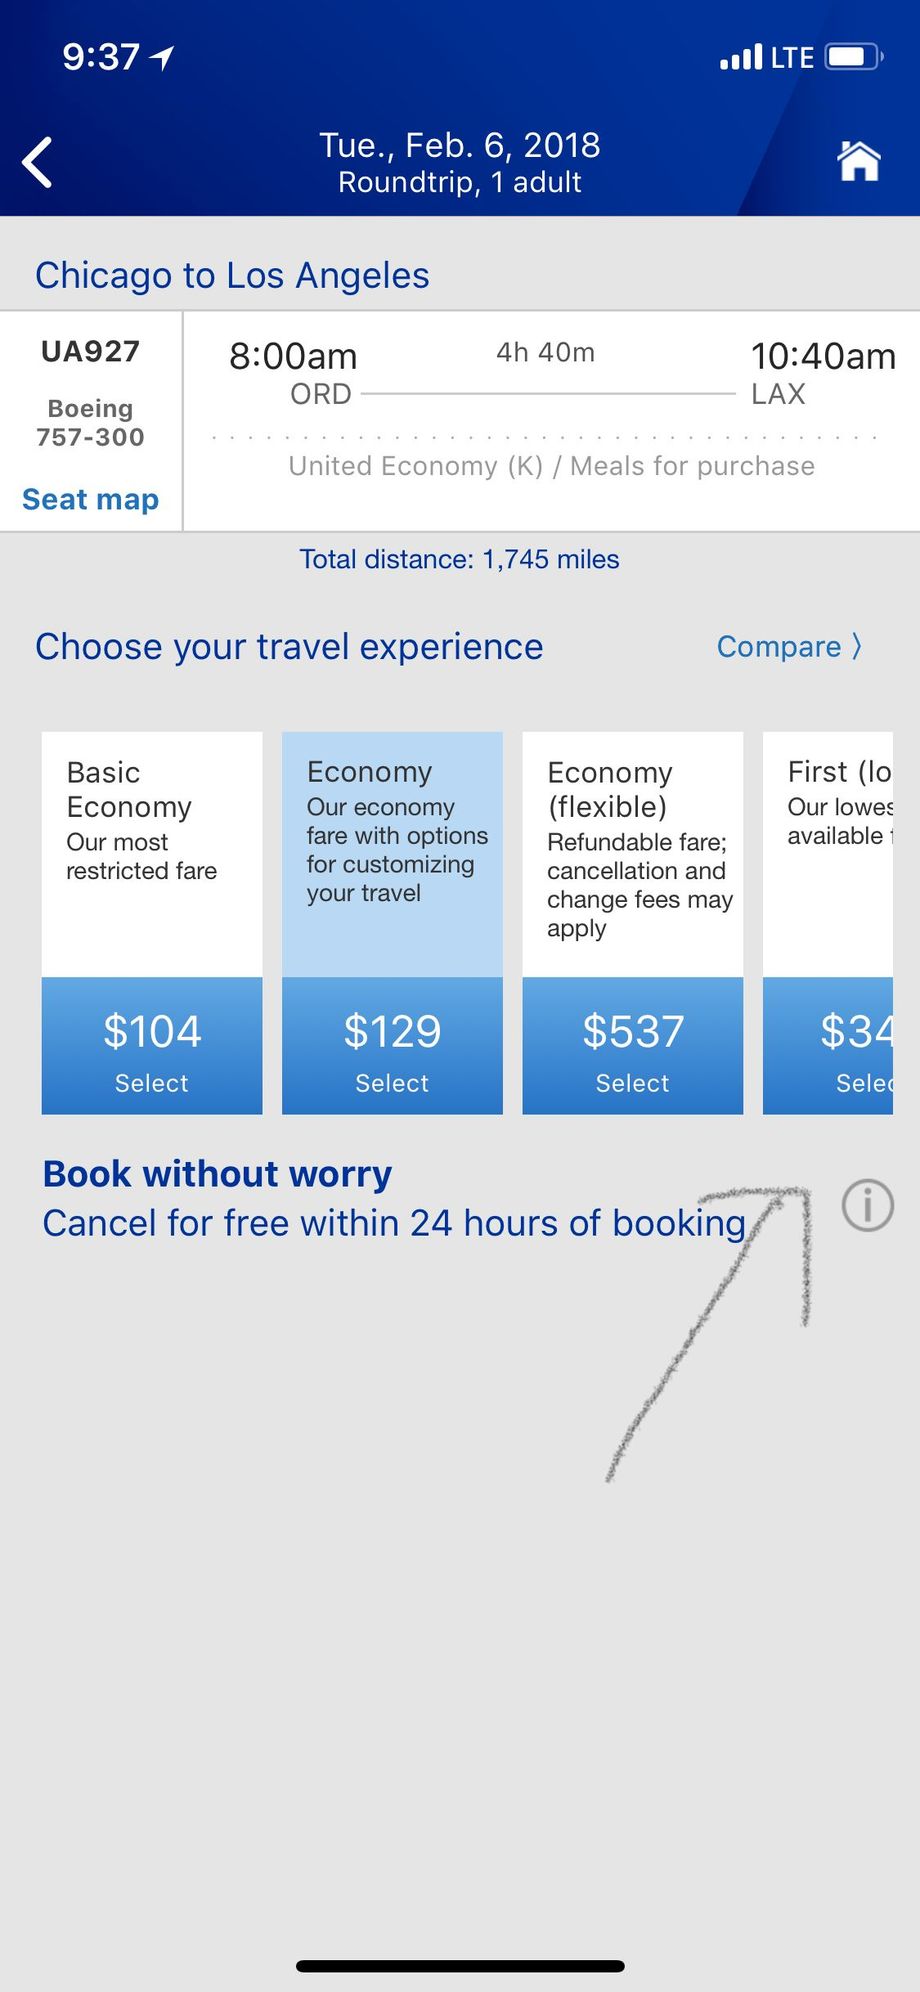Screen dimensions: 920x1992
Task: Open Compare fare options
Action: (x=788, y=647)
